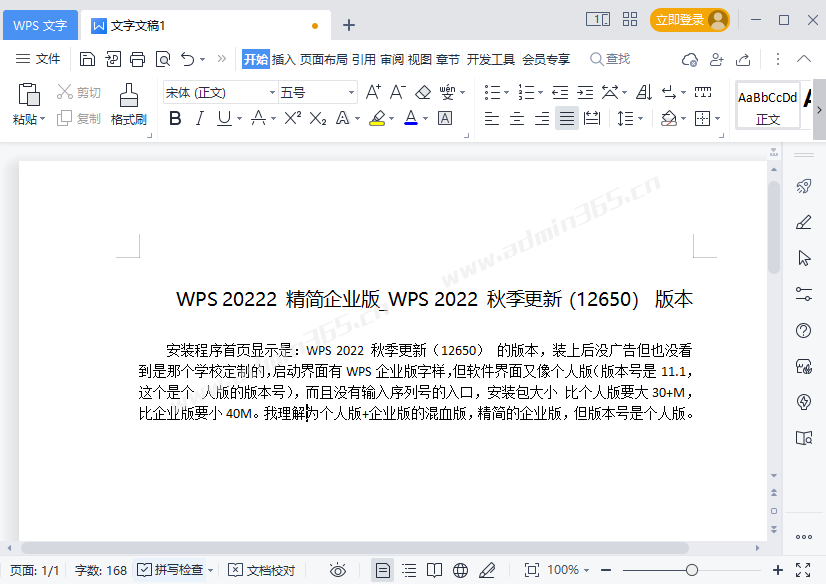Set Center paragraph alignment
826x584 pixels.
pos(517,118)
